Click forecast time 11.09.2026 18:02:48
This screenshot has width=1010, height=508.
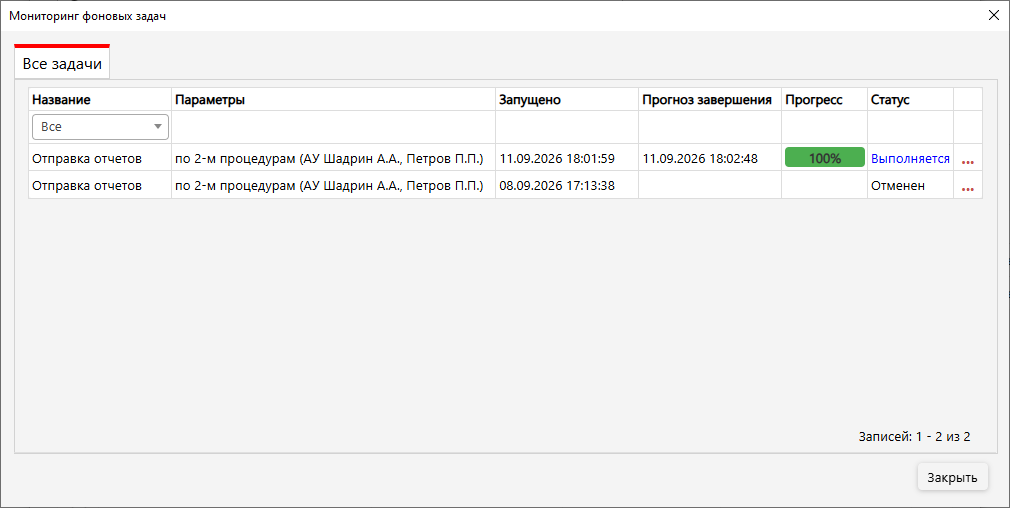[x=700, y=158]
